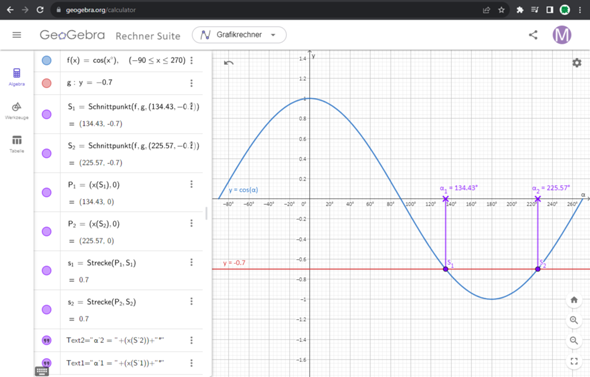The height and width of the screenshot is (377, 590).
Task: Open browser side panel icon
Action: [550, 10]
